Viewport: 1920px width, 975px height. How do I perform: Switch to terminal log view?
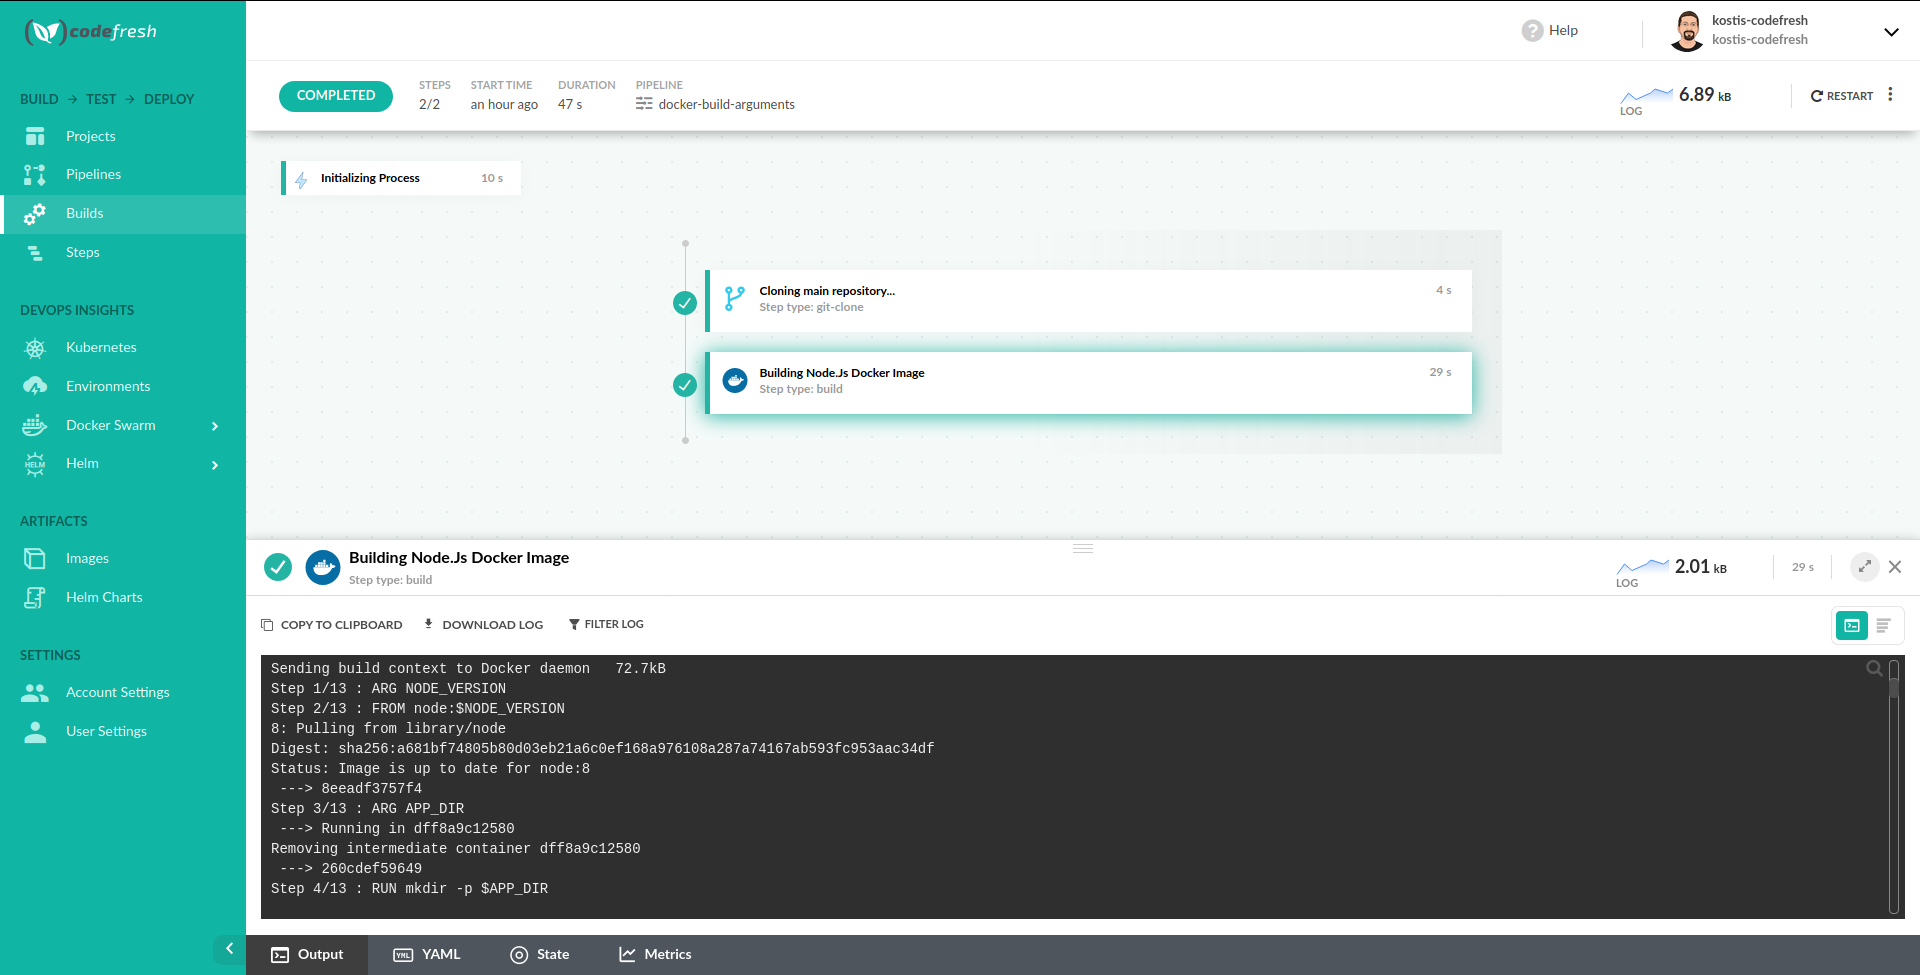pos(1852,626)
